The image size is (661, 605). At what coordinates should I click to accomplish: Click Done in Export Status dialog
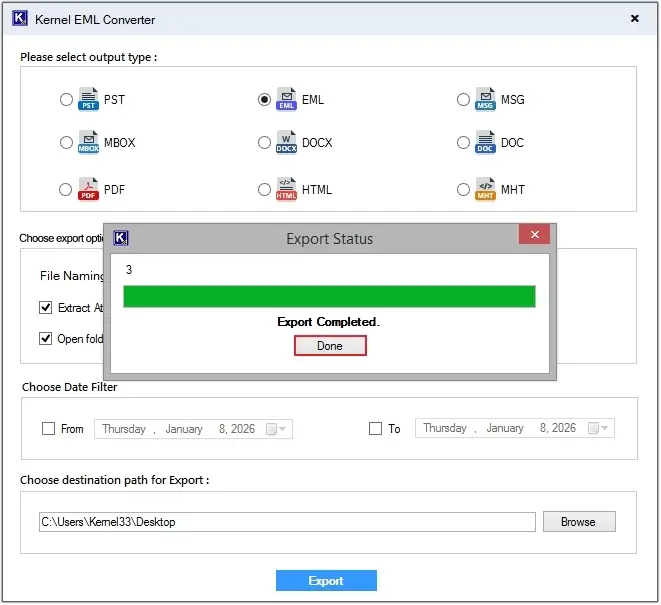point(330,346)
